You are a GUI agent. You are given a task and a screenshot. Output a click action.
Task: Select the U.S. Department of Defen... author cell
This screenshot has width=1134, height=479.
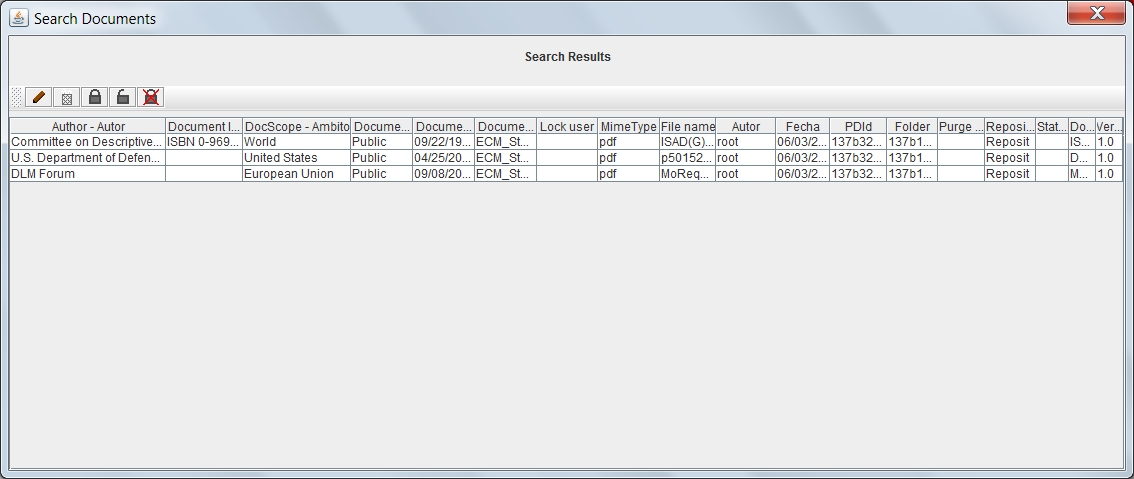88,158
